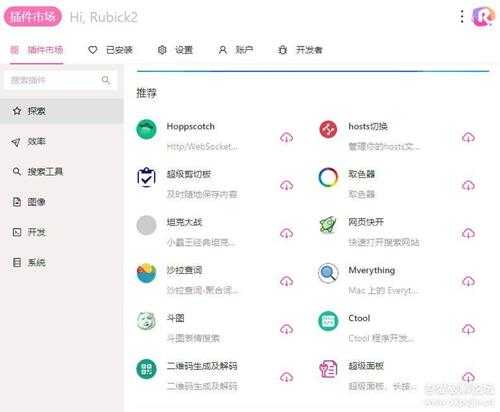Open the hosts切换 plugin title

coord(368,126)
